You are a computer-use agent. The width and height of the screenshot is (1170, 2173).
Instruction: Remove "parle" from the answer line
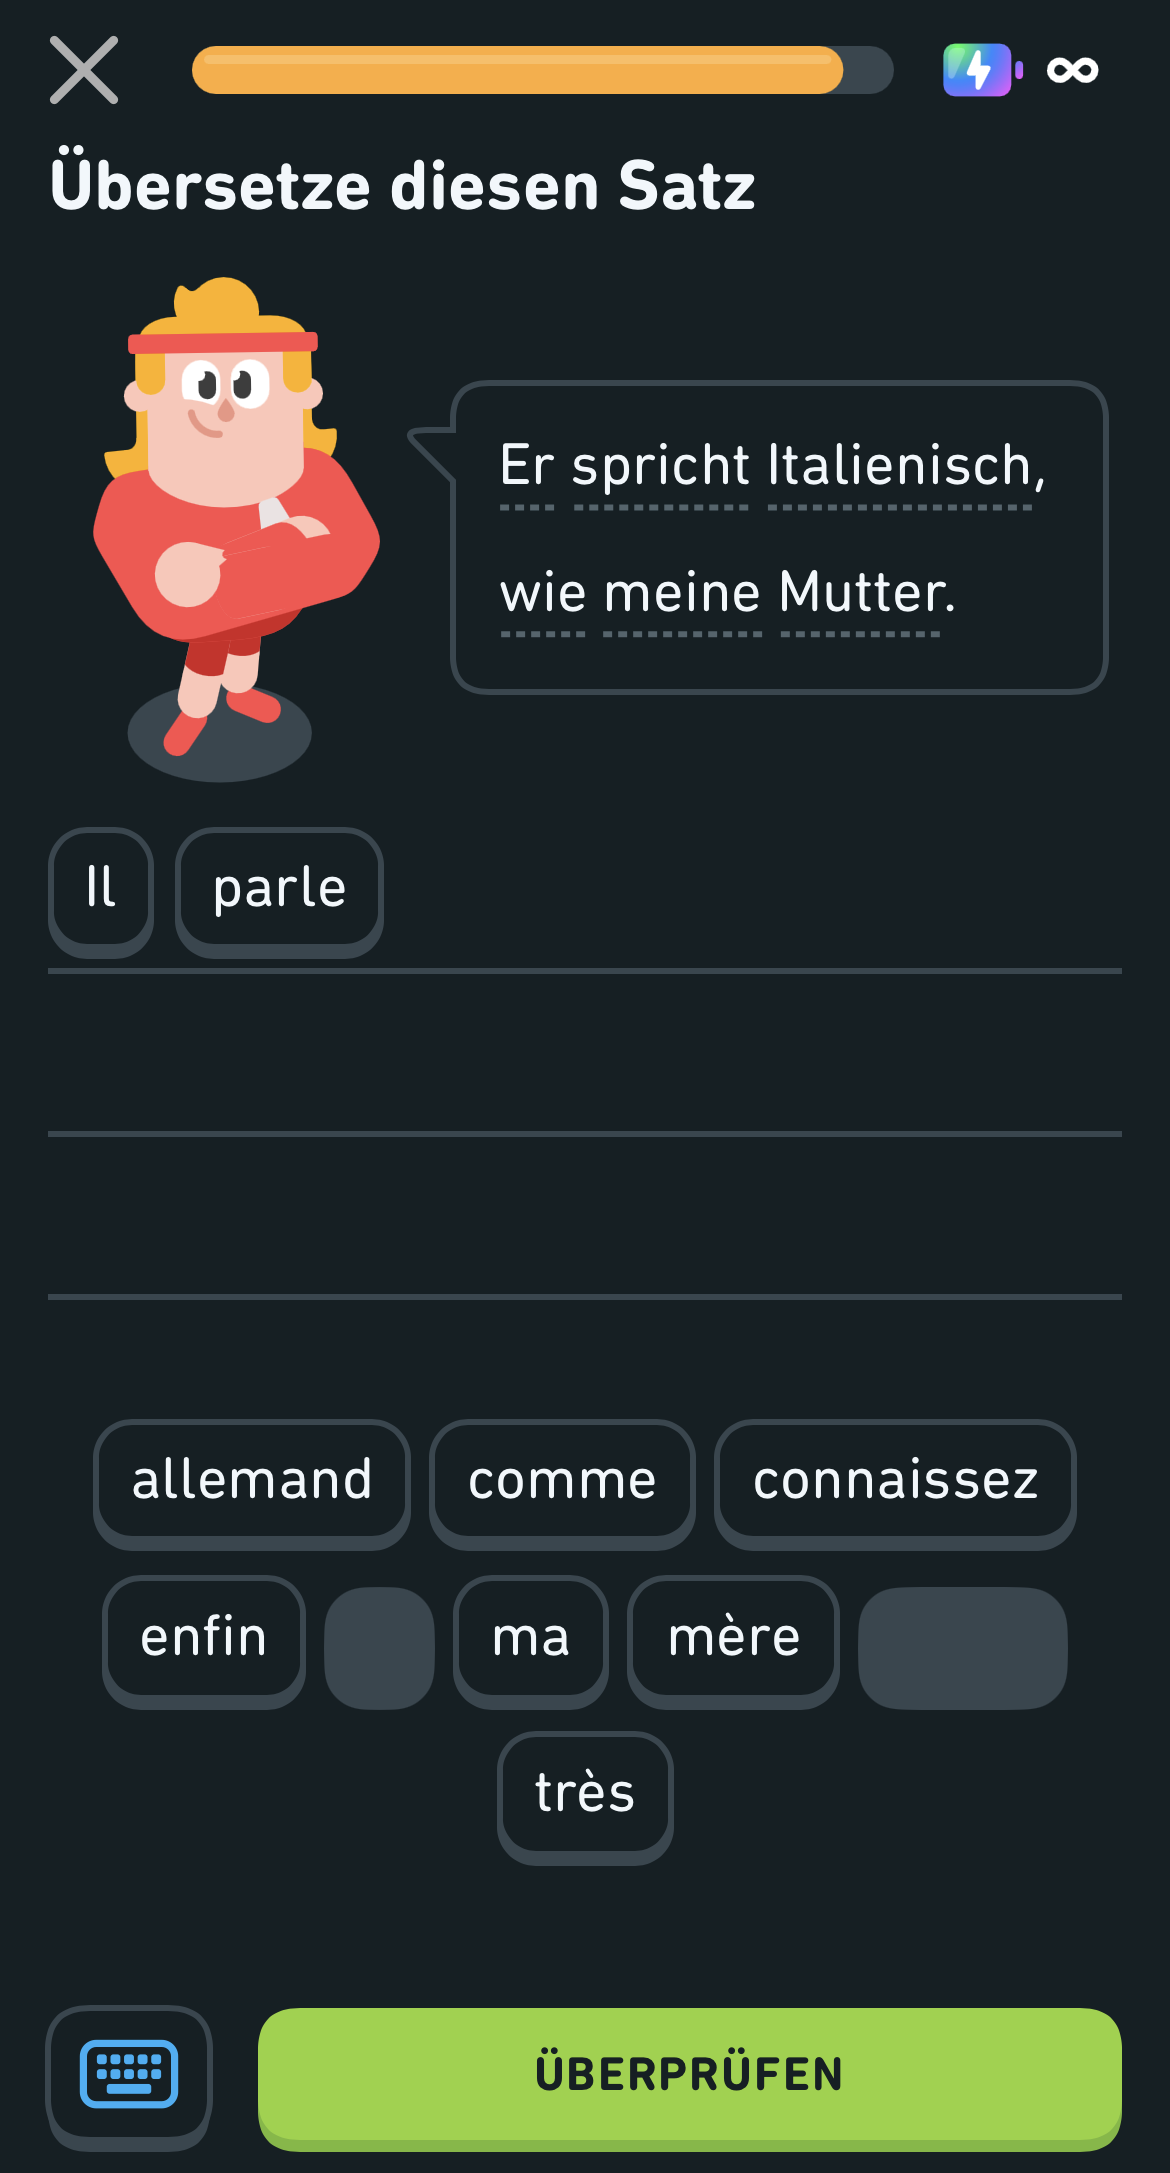[279, 888]
